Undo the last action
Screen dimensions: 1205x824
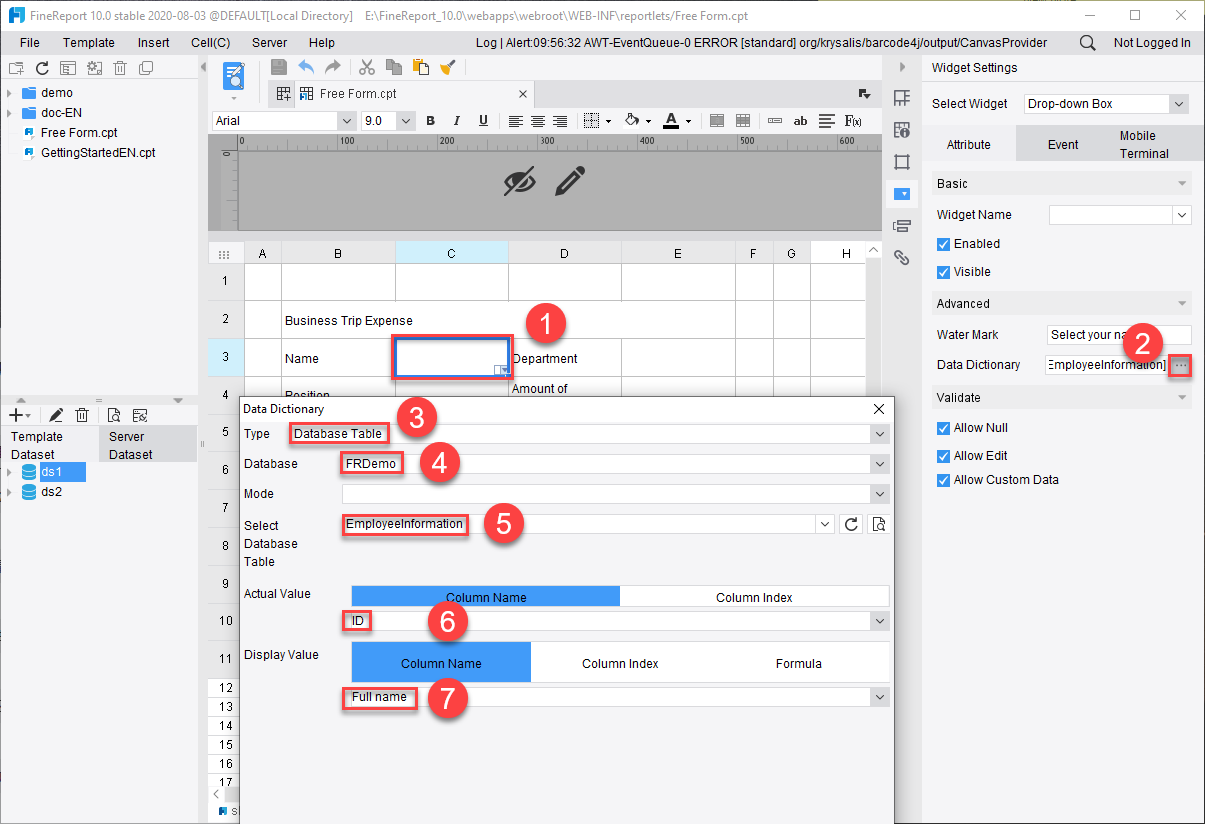[306, 67]
